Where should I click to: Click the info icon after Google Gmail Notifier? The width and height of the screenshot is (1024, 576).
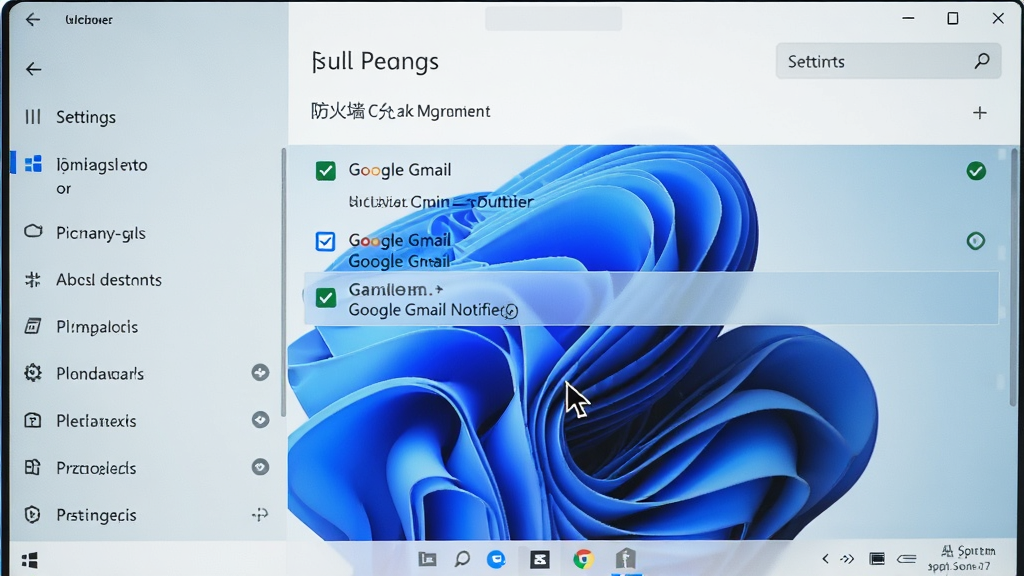click(511, 312)
